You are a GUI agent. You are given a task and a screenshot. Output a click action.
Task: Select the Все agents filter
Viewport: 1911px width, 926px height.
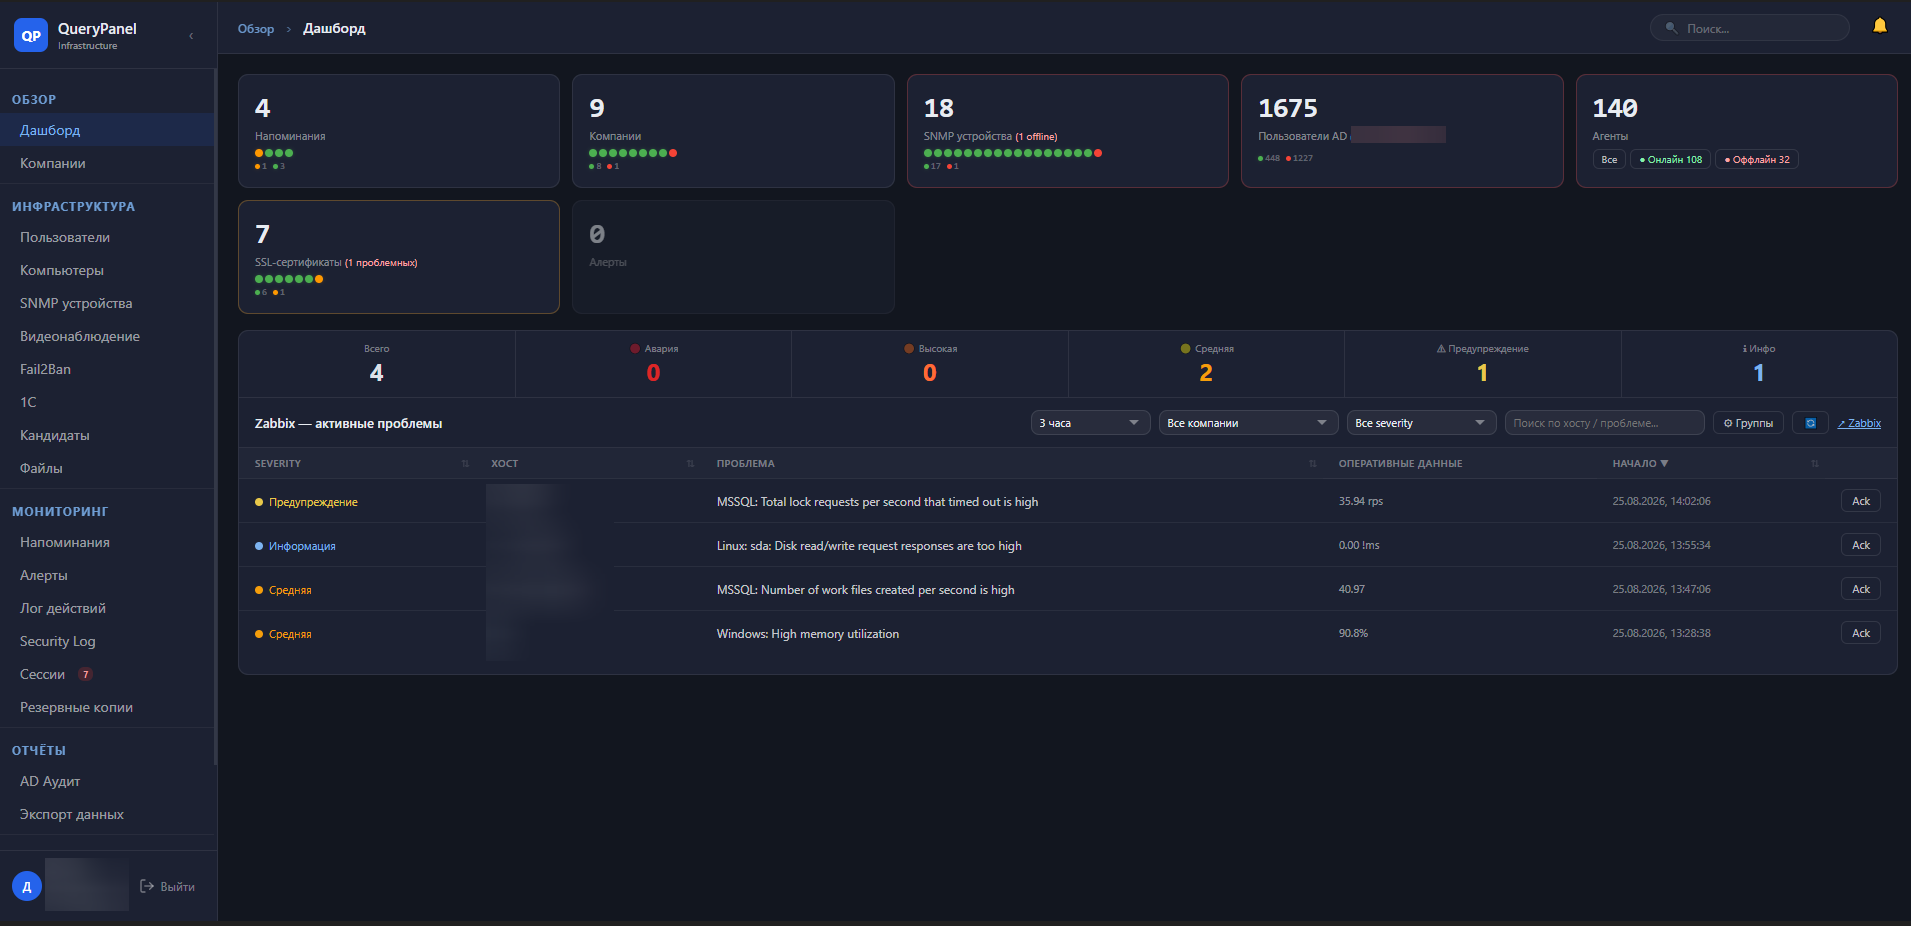1609,159
